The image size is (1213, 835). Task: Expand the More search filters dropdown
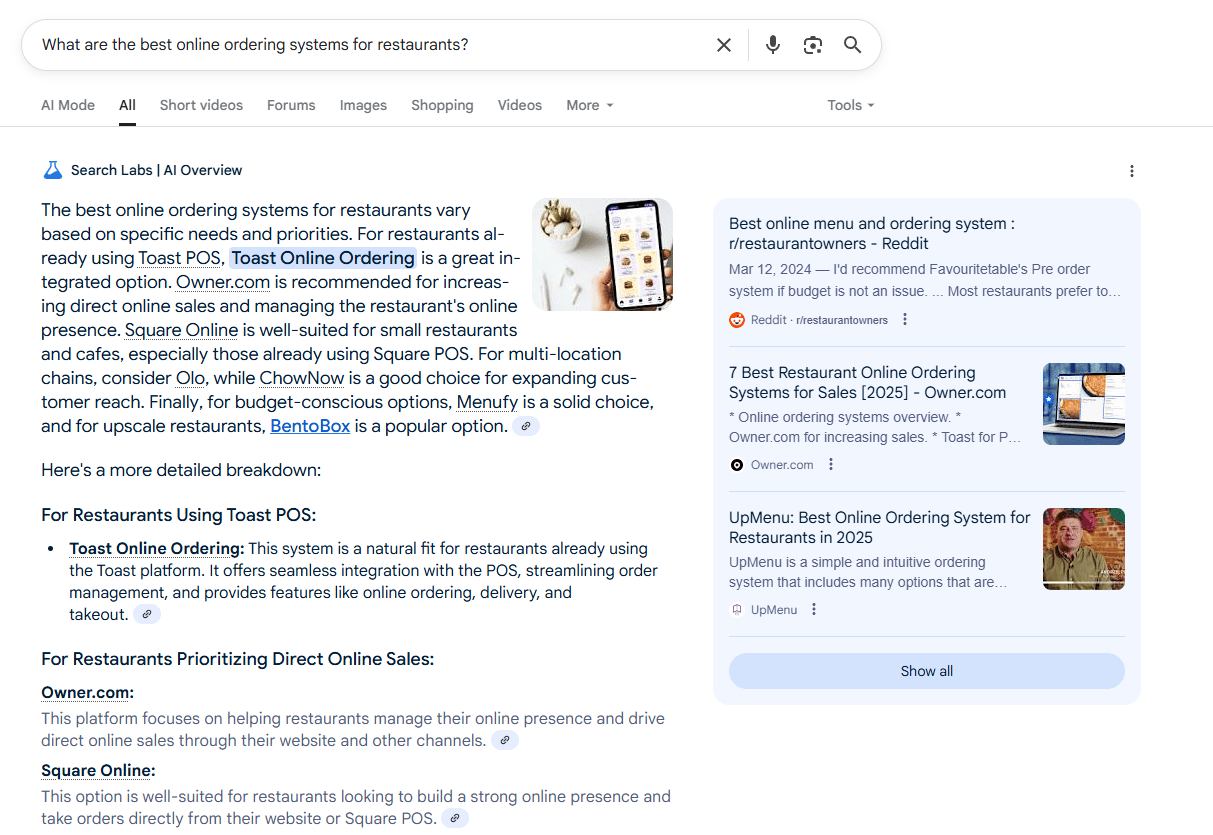[x=589, y=105]
